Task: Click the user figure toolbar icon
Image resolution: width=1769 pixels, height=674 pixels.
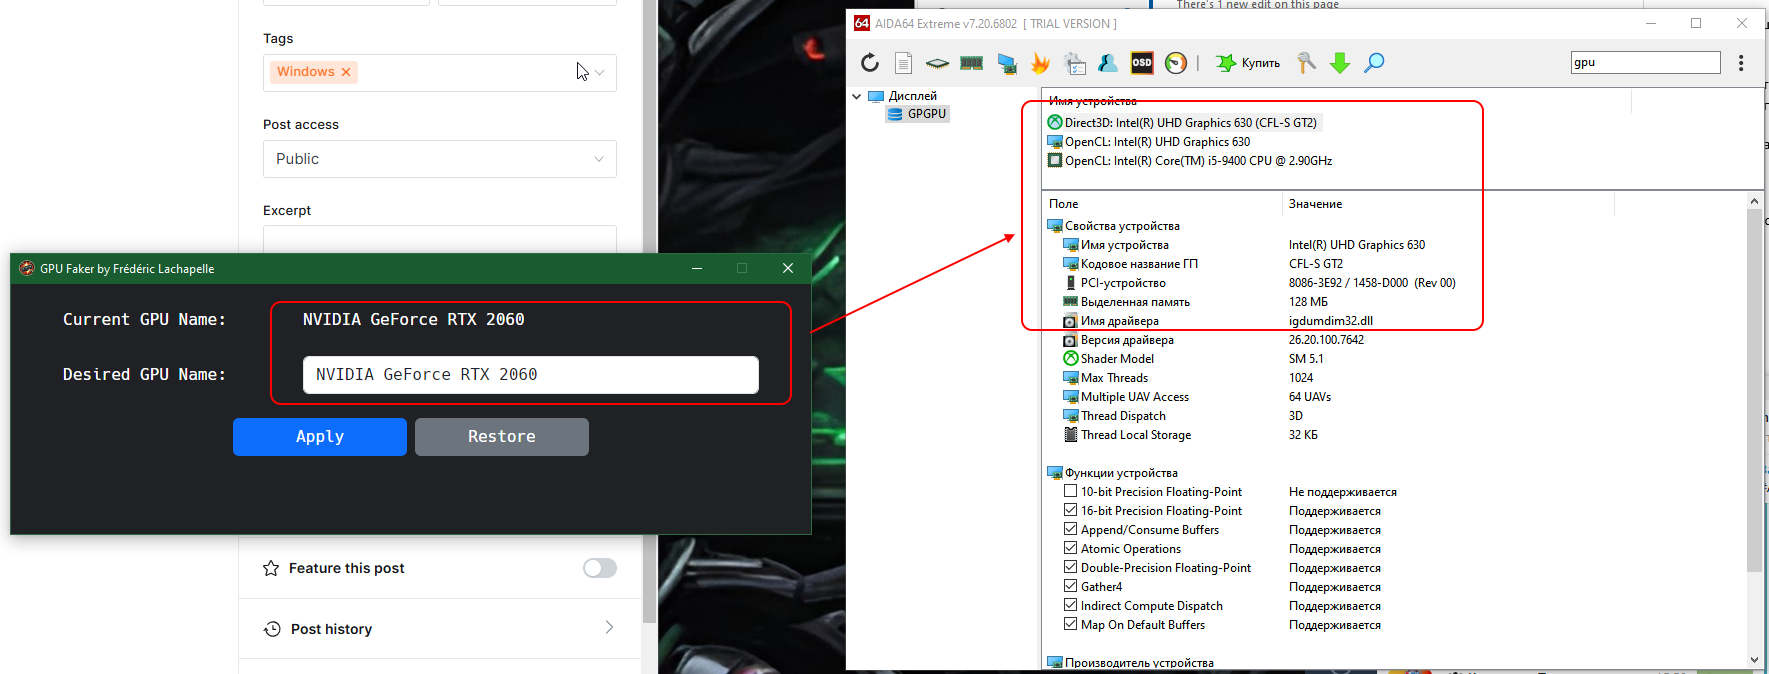Action: tap(1107, 63)
